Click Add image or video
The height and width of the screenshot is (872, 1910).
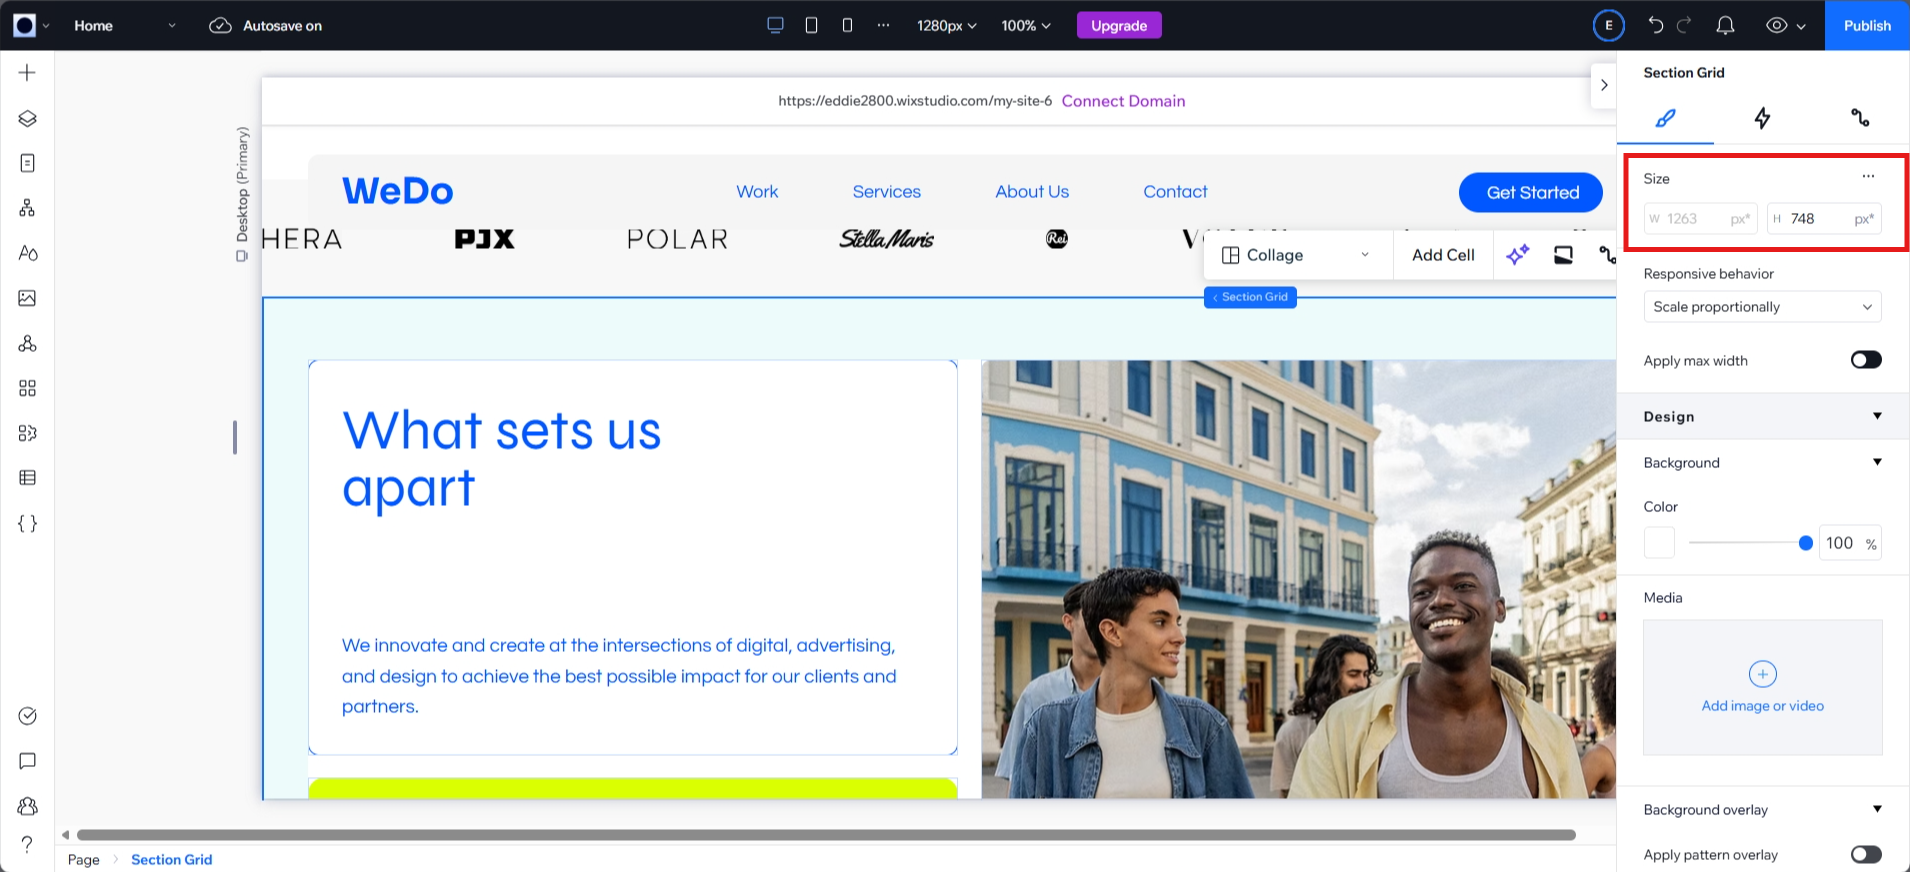(1762, 688)
